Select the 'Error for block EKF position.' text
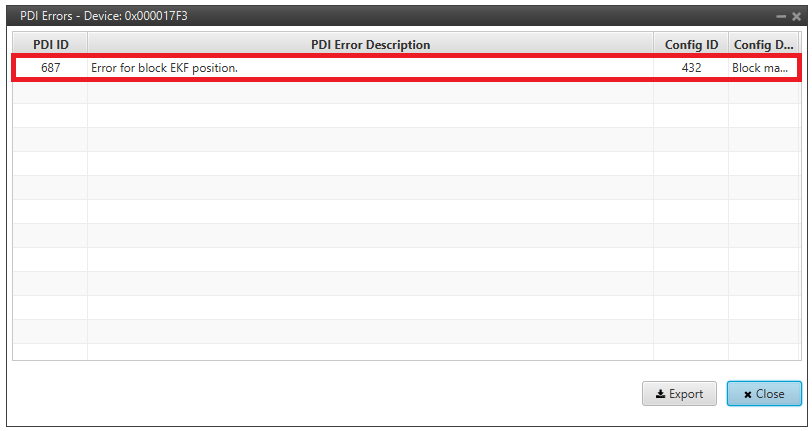 coord(164,68)
